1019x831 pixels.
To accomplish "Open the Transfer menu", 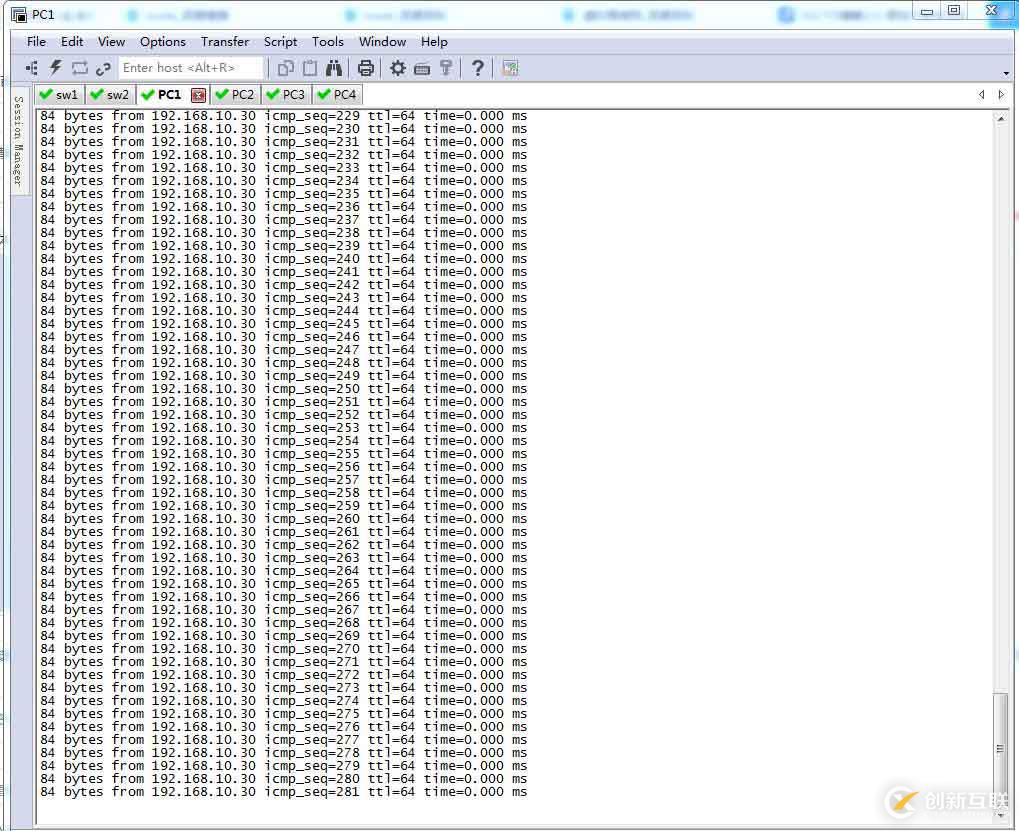I will pyautogui.click(x=225, y=42).
